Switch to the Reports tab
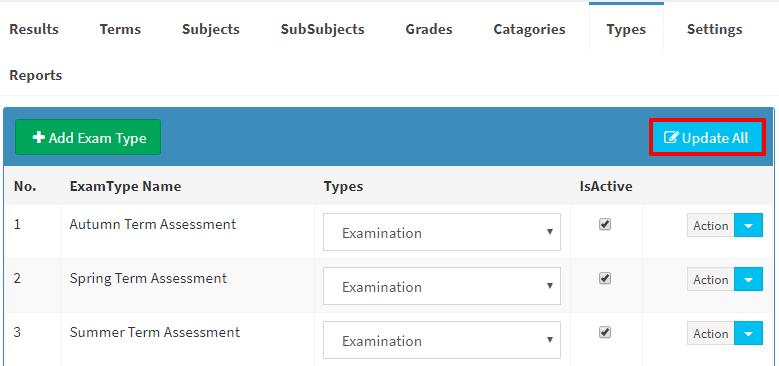 tap(36, 75)
